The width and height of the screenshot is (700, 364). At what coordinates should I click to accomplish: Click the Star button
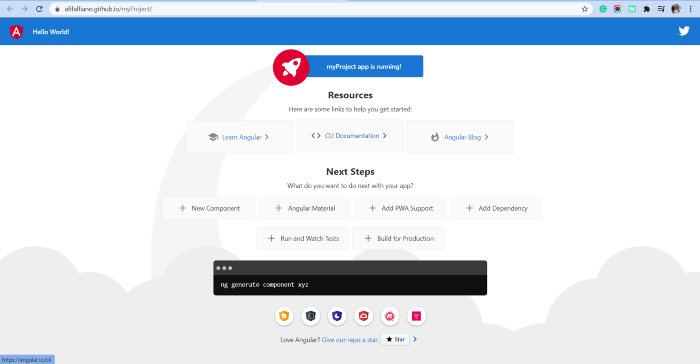click(x=395, y=339)
